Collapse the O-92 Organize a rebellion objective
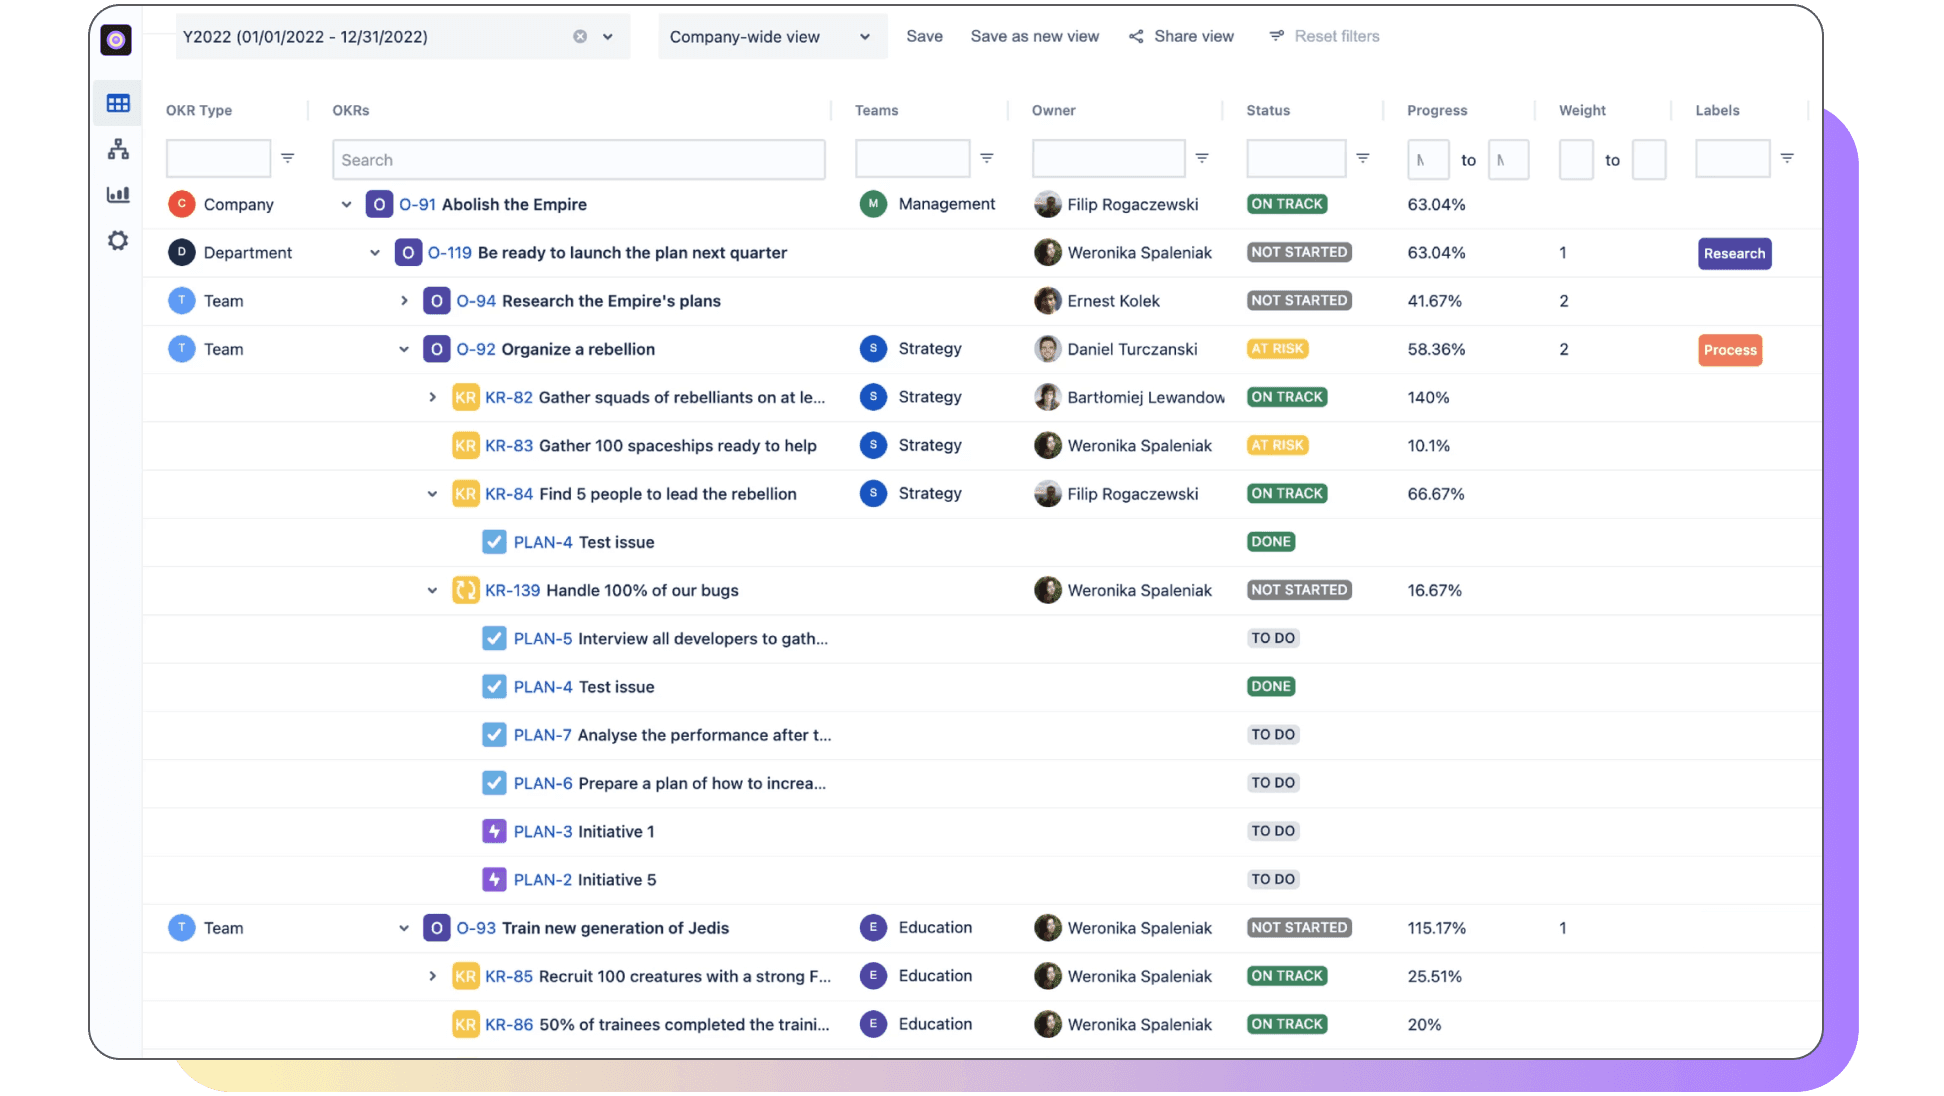Viewport: 1944px width, 1096px height. tap(404, 349)
